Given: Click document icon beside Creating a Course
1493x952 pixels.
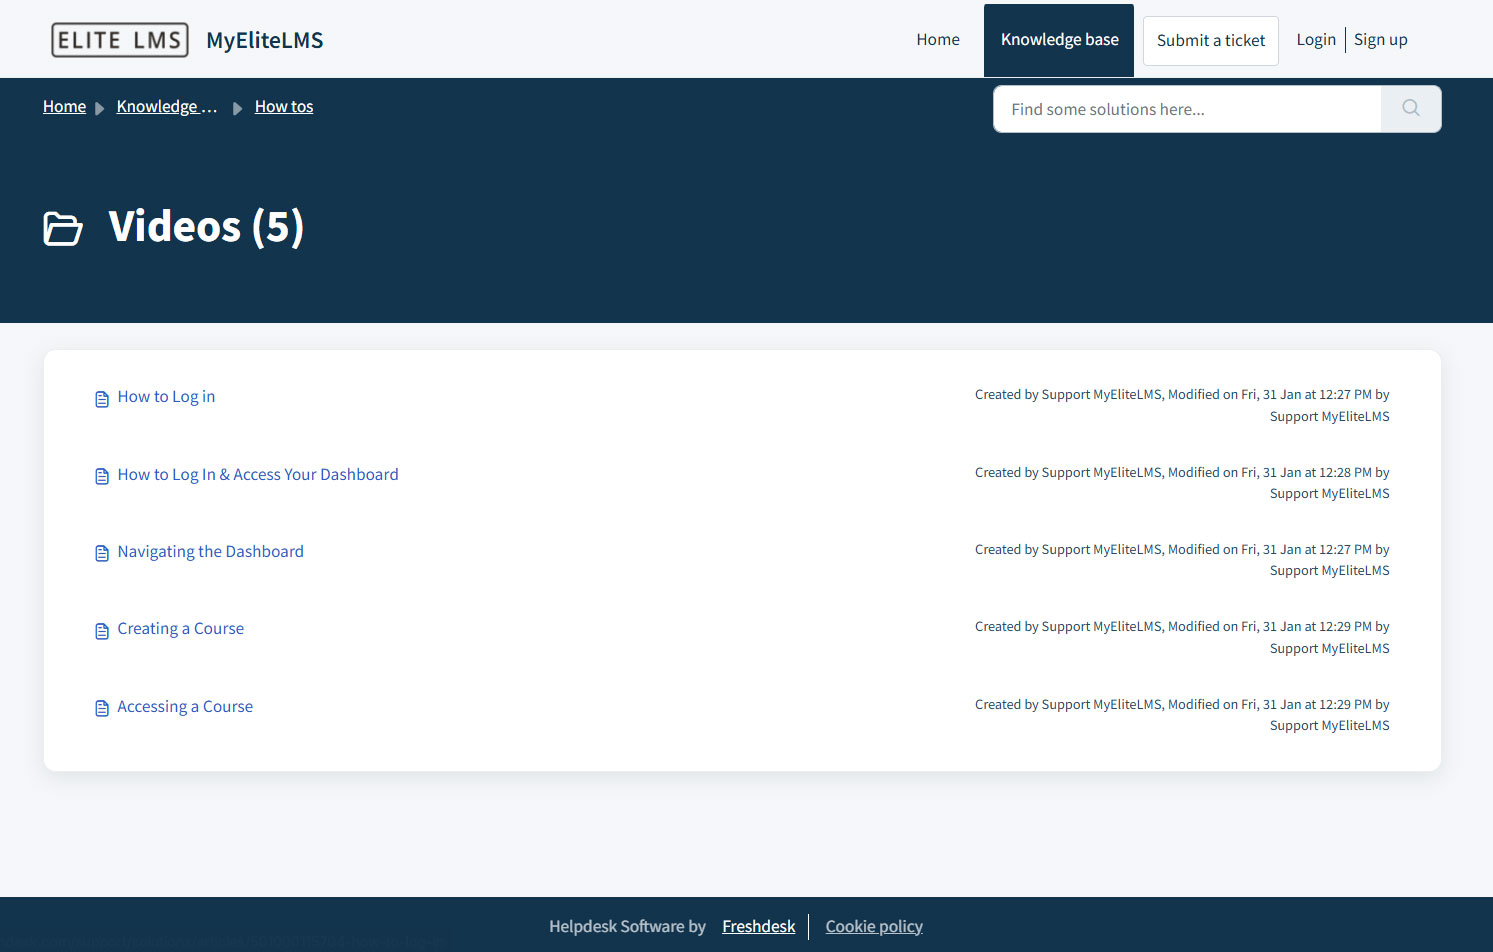Looking at the screenshot, I should coord(102,631).
